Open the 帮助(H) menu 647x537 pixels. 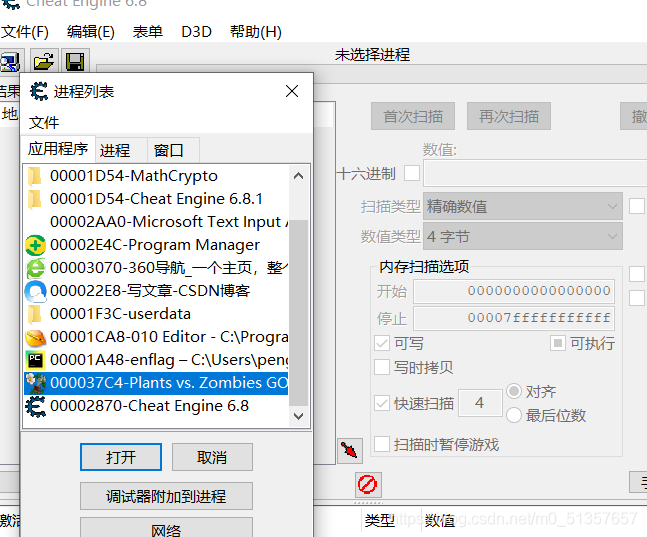[x=256, y=32]
